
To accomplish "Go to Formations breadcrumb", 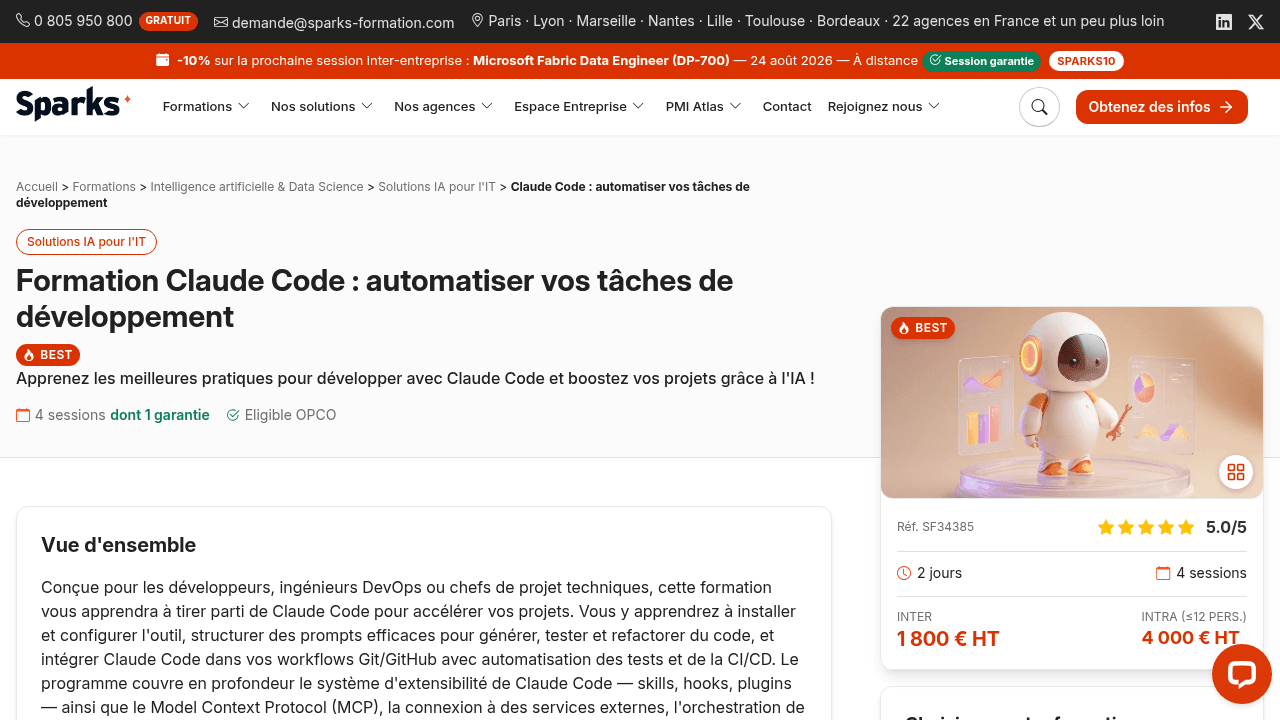I will [104, 187].
